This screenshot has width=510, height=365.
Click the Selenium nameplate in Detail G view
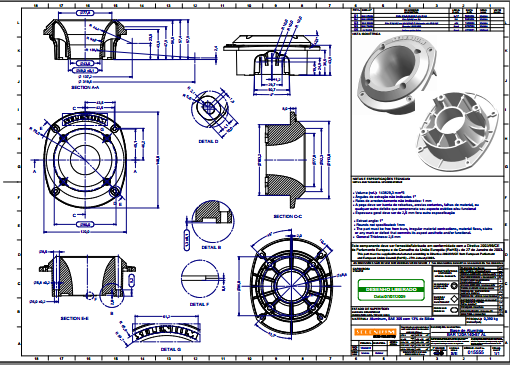(x=166, y=332)
